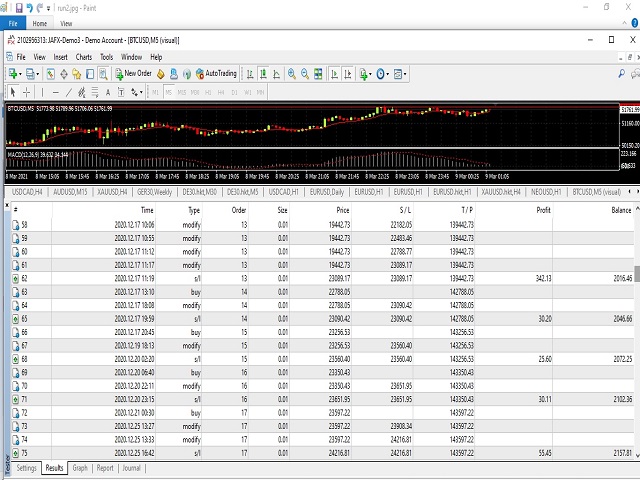Expand the new chart dropdown arrow
Screen dimensions: 640x480
(22, 74)
